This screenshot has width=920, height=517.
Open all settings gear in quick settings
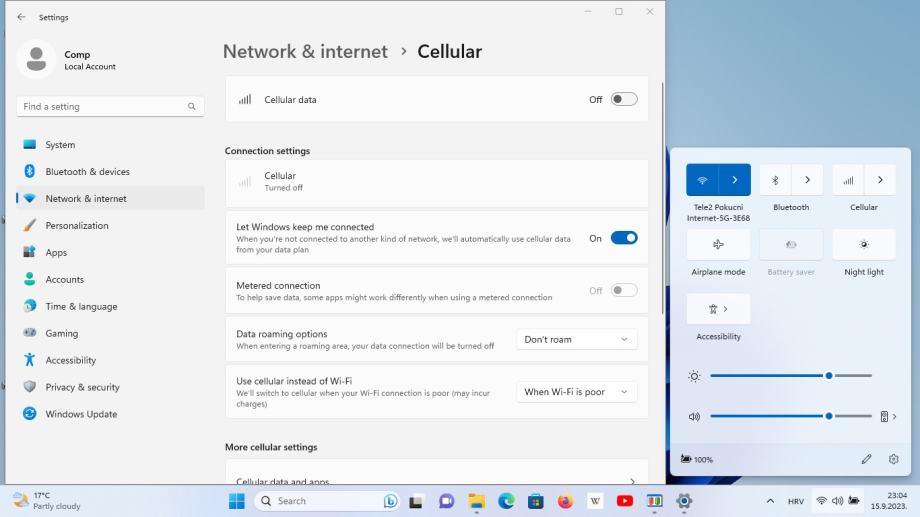[x=894, y=459]
